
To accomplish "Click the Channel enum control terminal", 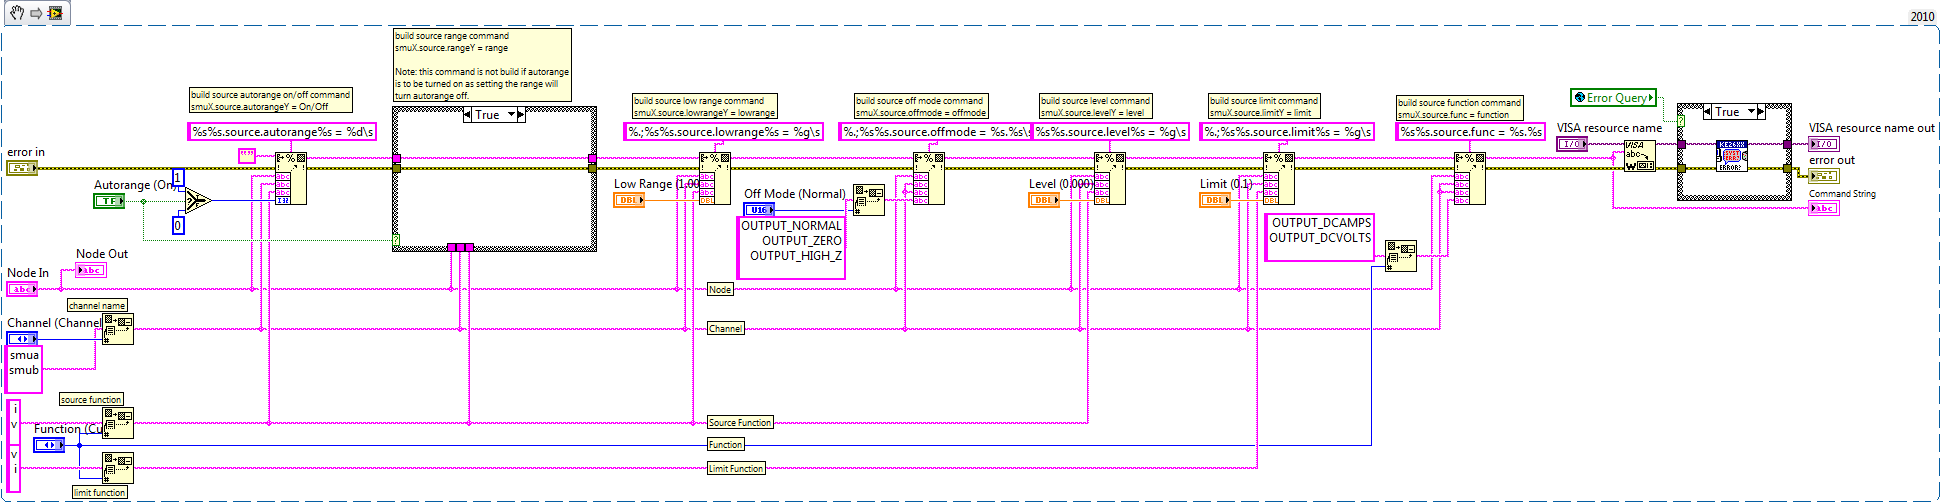I will click(23, 339).
